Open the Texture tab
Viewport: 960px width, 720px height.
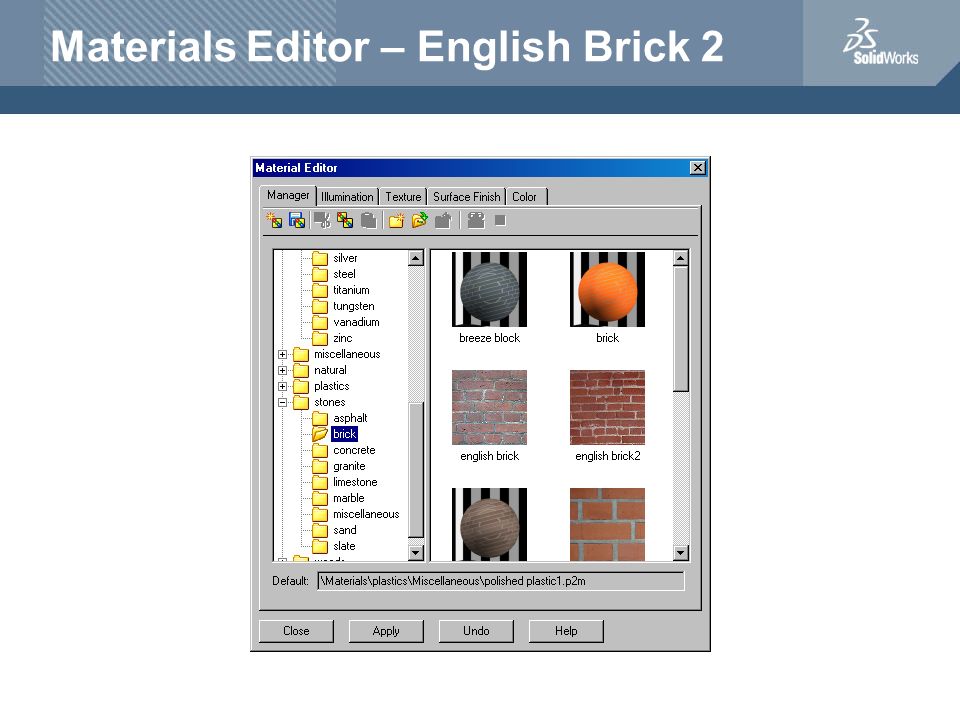403,197
